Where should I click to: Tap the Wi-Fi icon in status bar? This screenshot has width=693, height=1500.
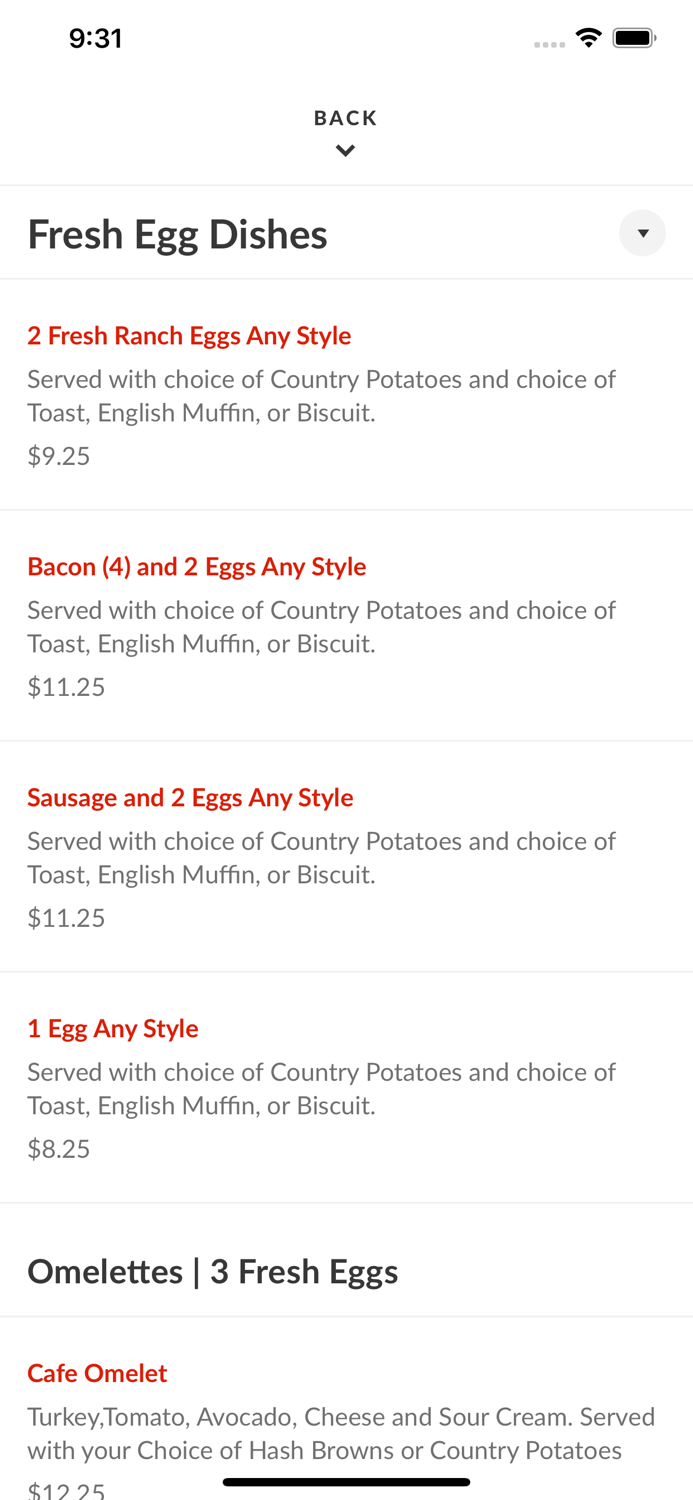[588, 38]
